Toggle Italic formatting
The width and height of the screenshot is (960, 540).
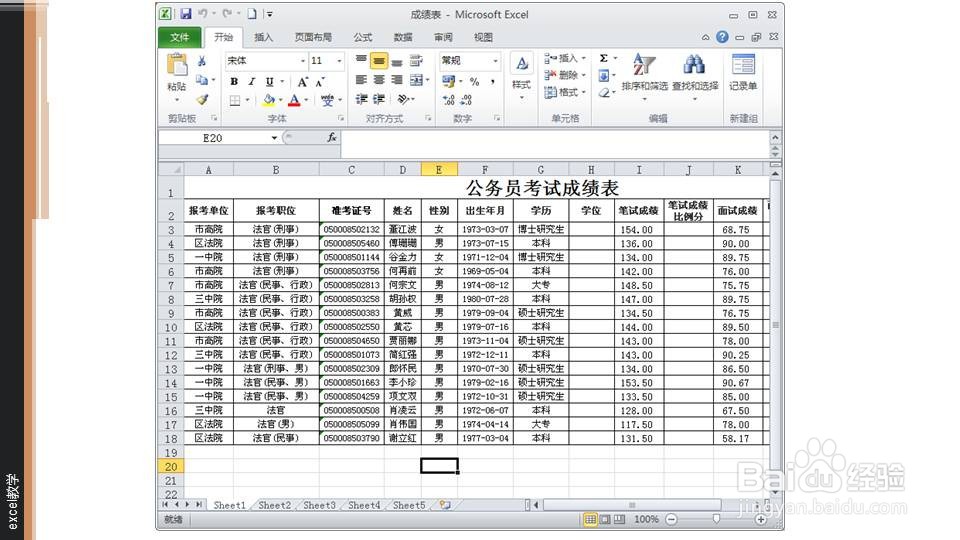(251, 81)
